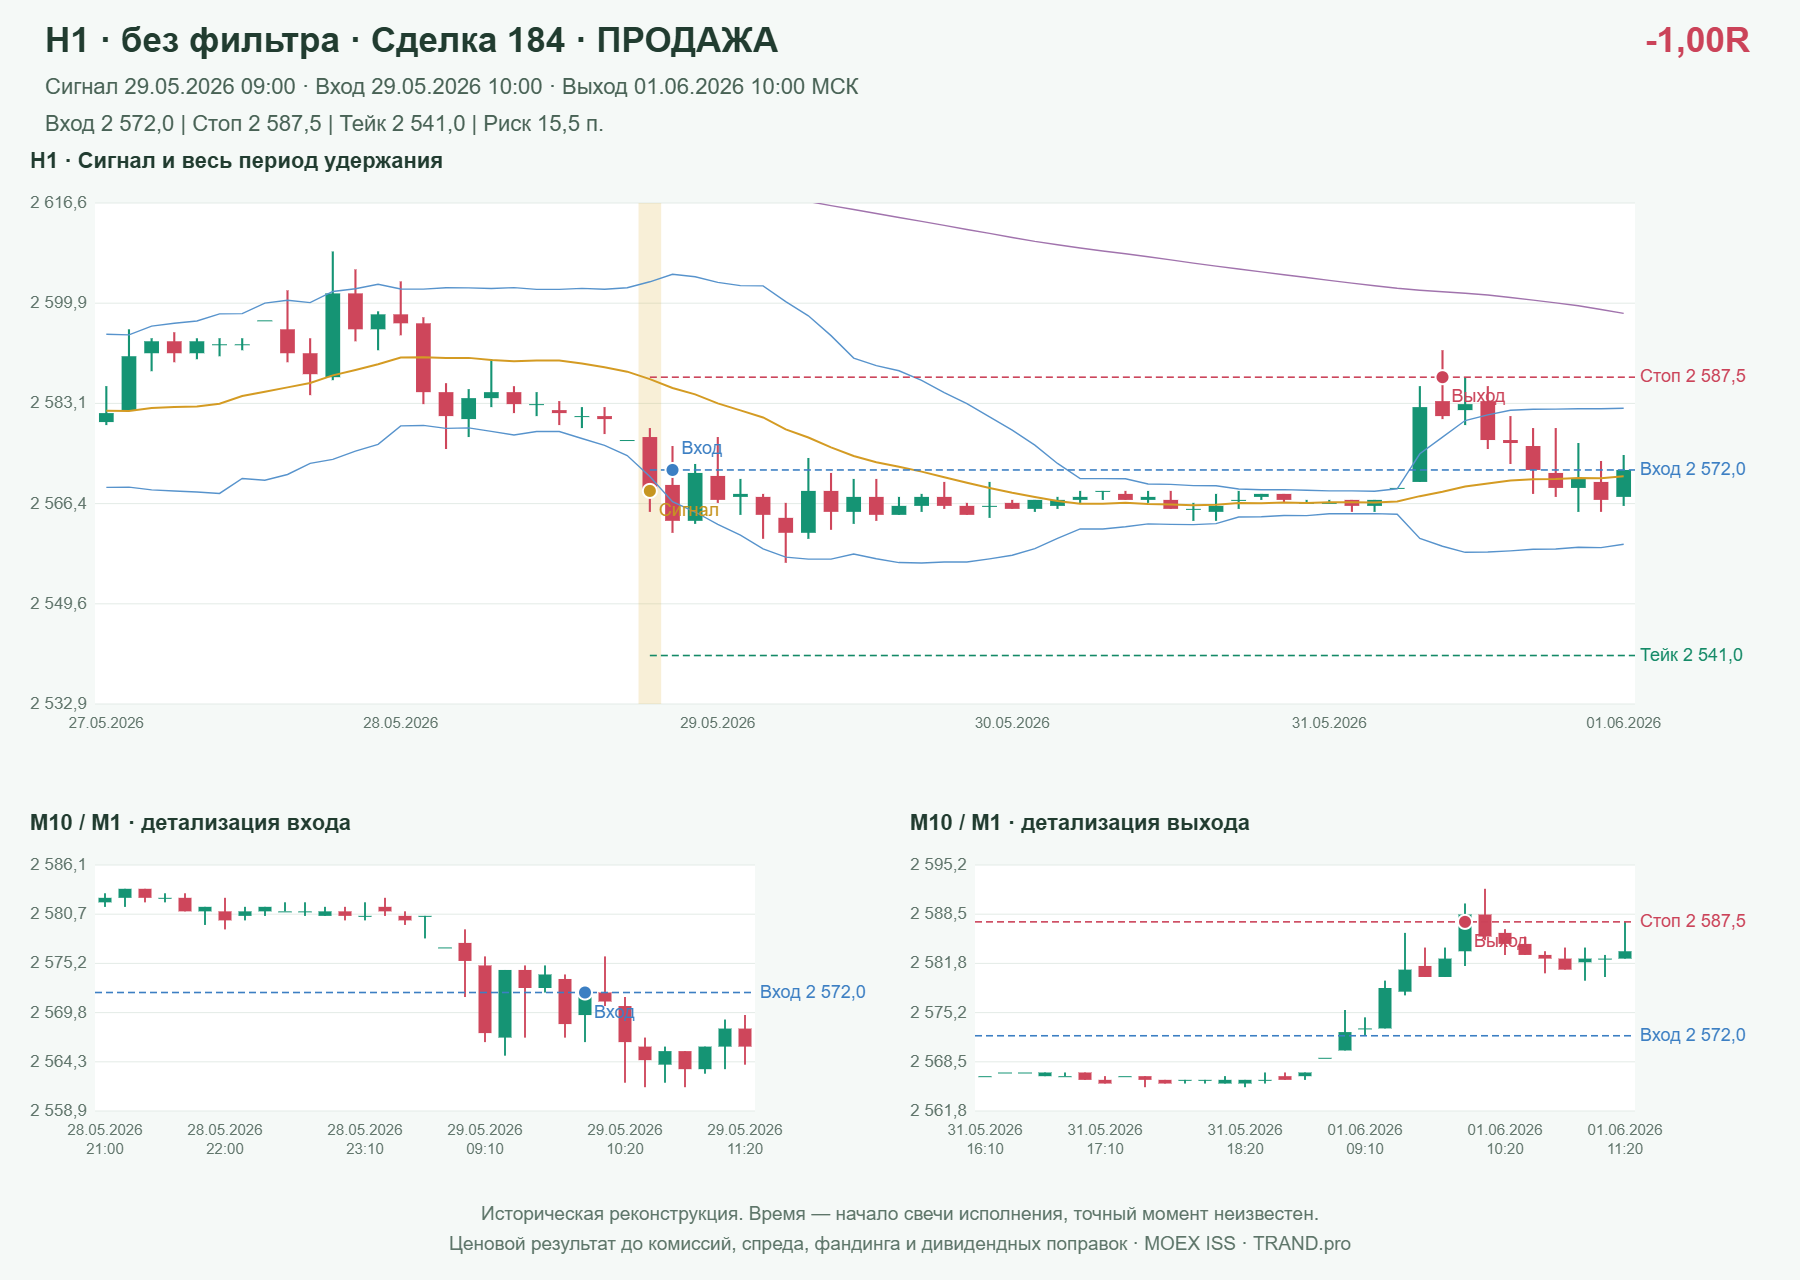Click 'Стоп 2 587,5' label in the exit detail chart
The width and height of the screenshot is (1800, 1280).
[x=1692, y=921]
